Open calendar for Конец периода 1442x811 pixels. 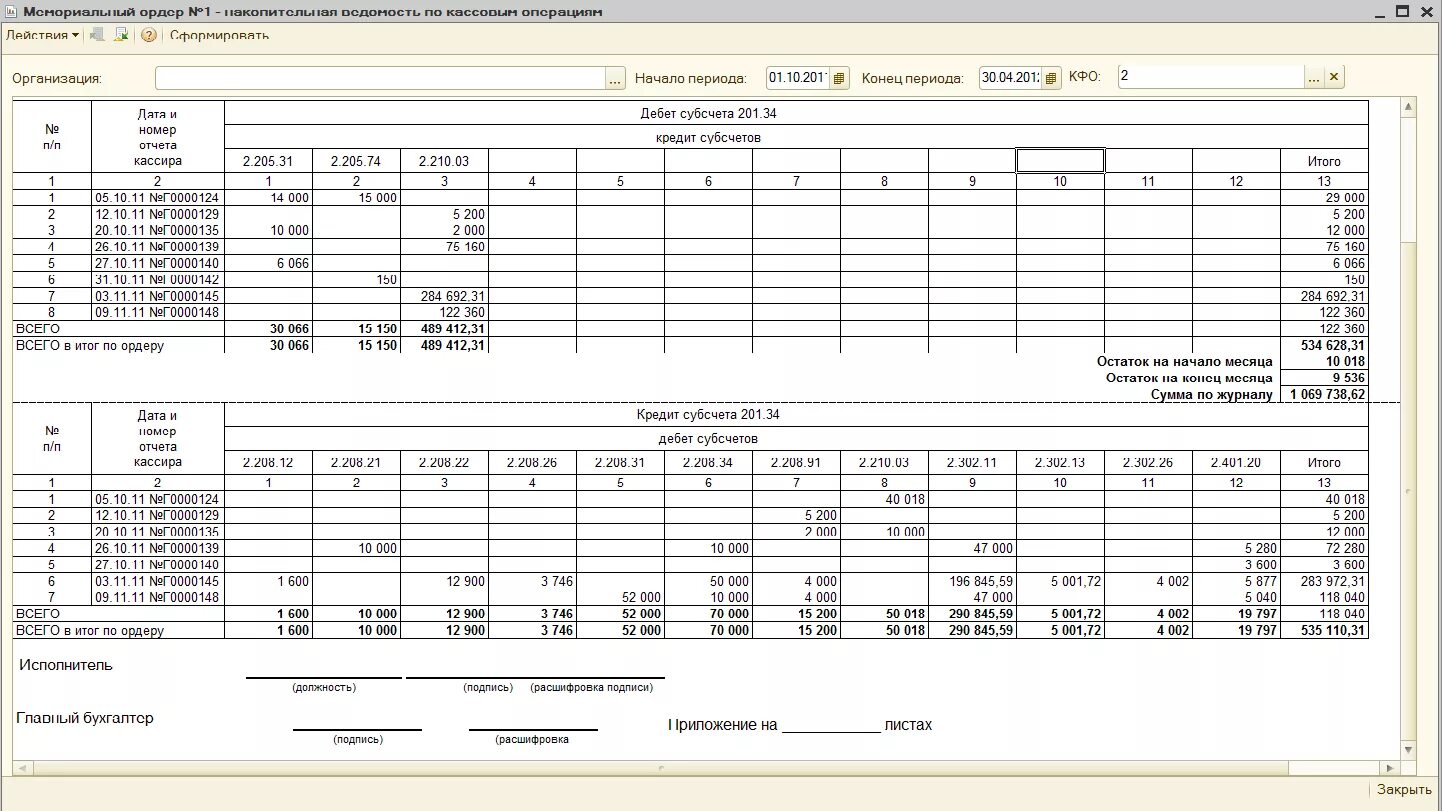pos(1051,78)
